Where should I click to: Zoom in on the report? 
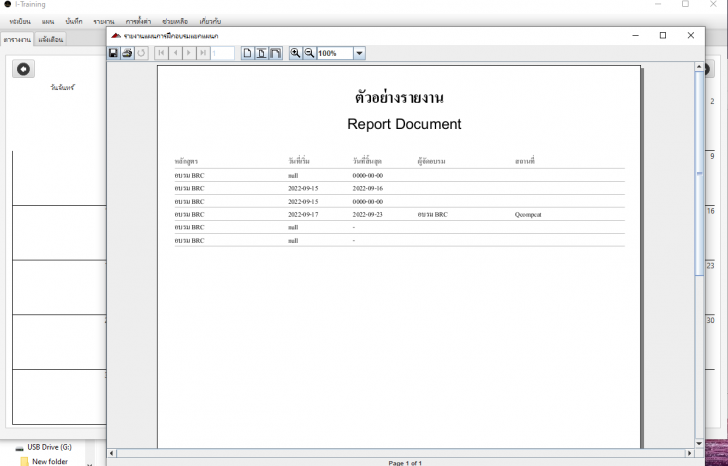coord(295,53)
